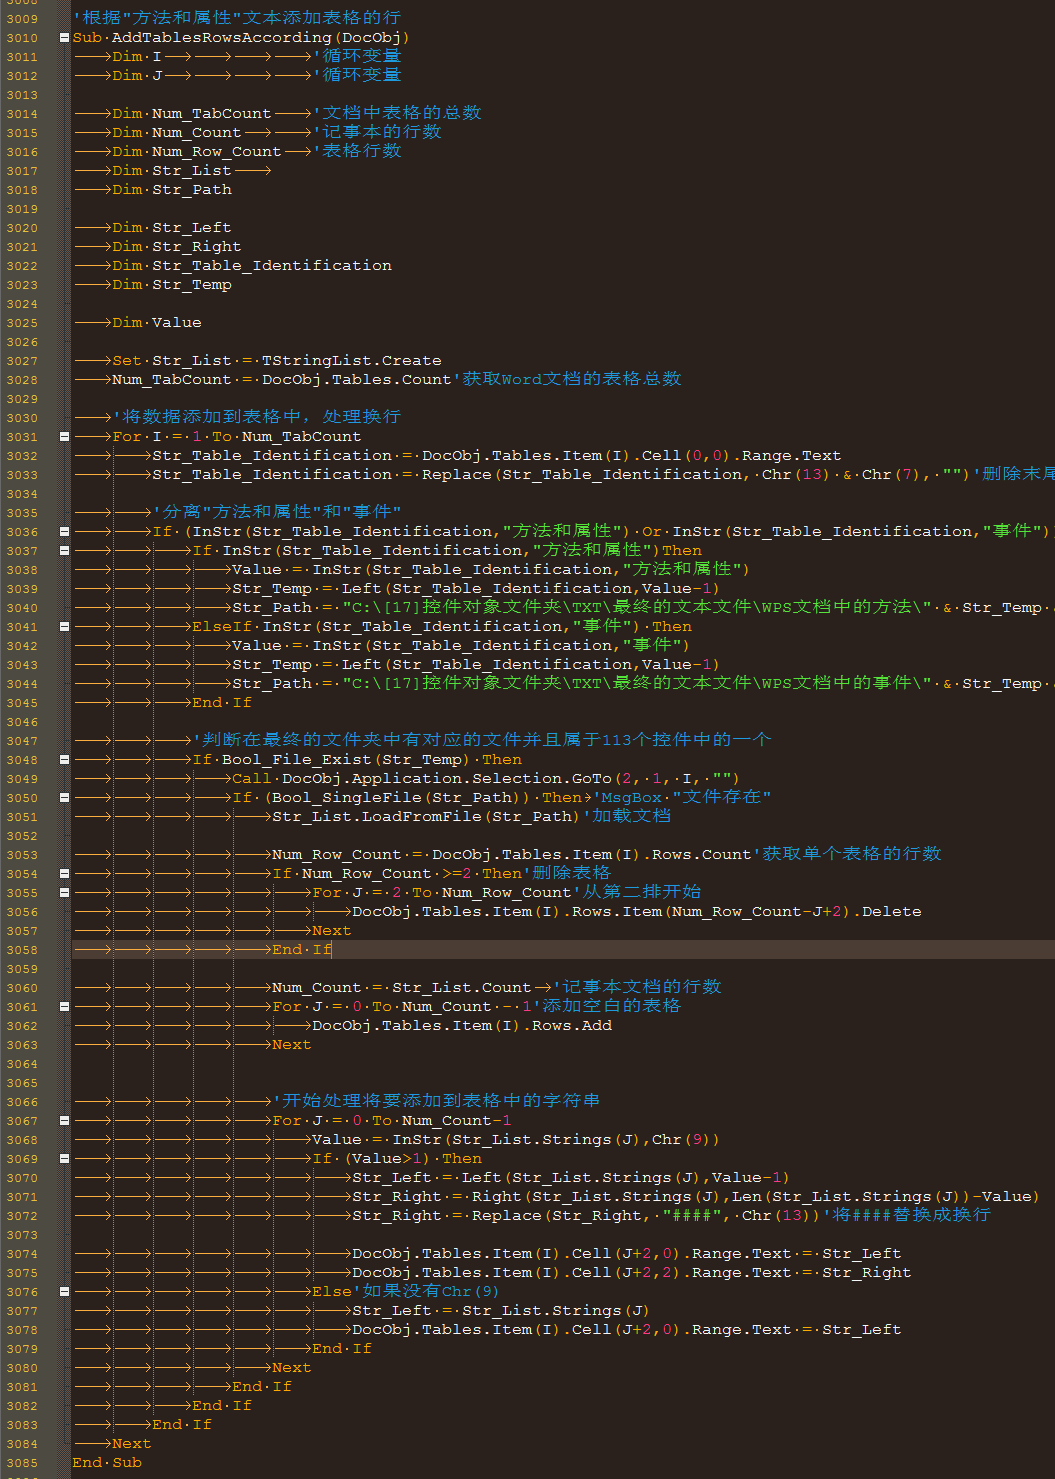Collapse the Bool_File_Exist If fold on line 3048
This screenshot has height=1479, width=1055.
tap(64, 760)
